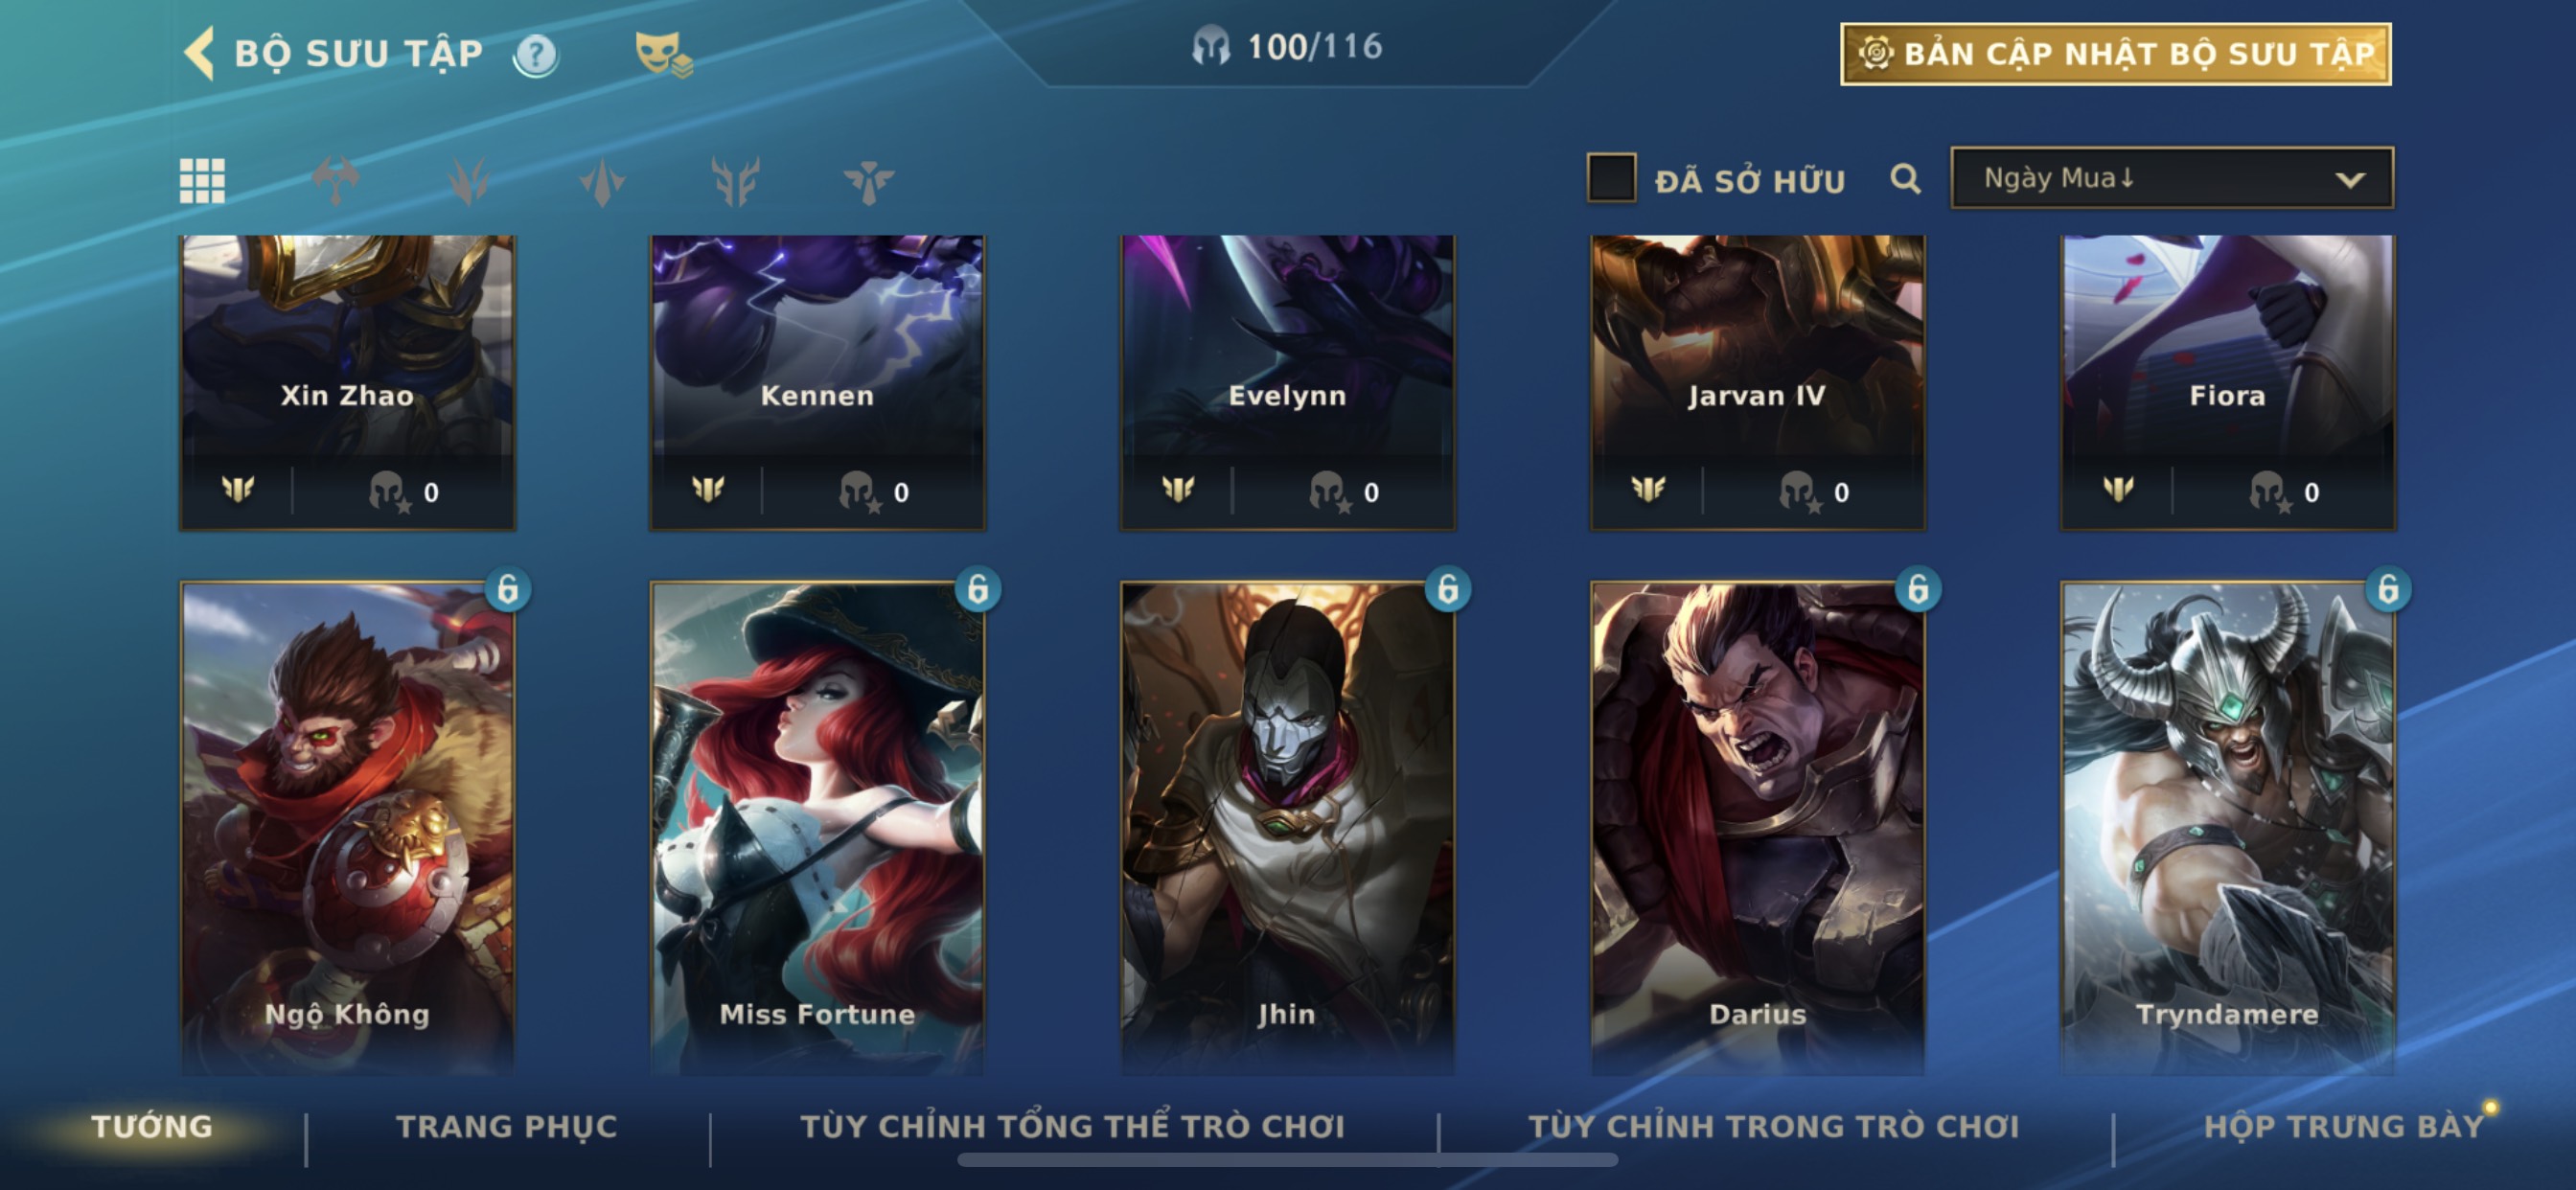Screen dimensions: 2576x1190
Task: Click the unlock badge on Darius card
Action: pyautogui.click(x=1918, y=589)
